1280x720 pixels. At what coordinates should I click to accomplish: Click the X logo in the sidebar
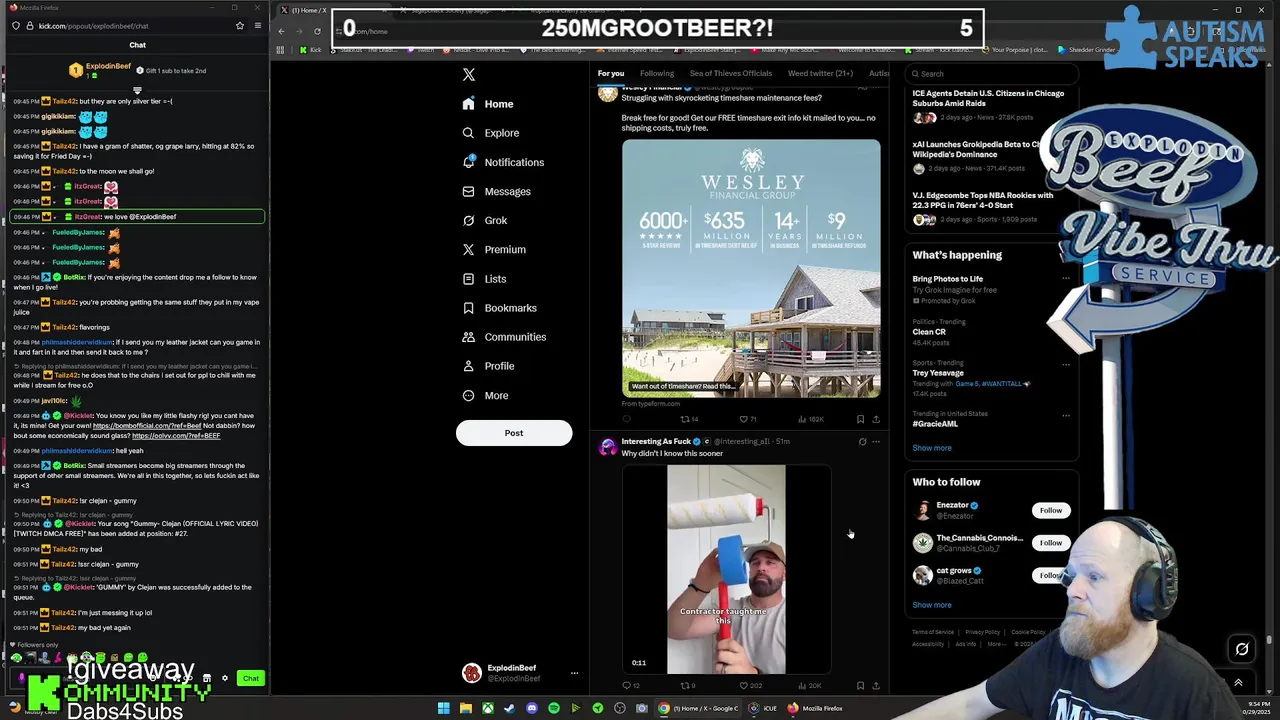tap(468, 75)
